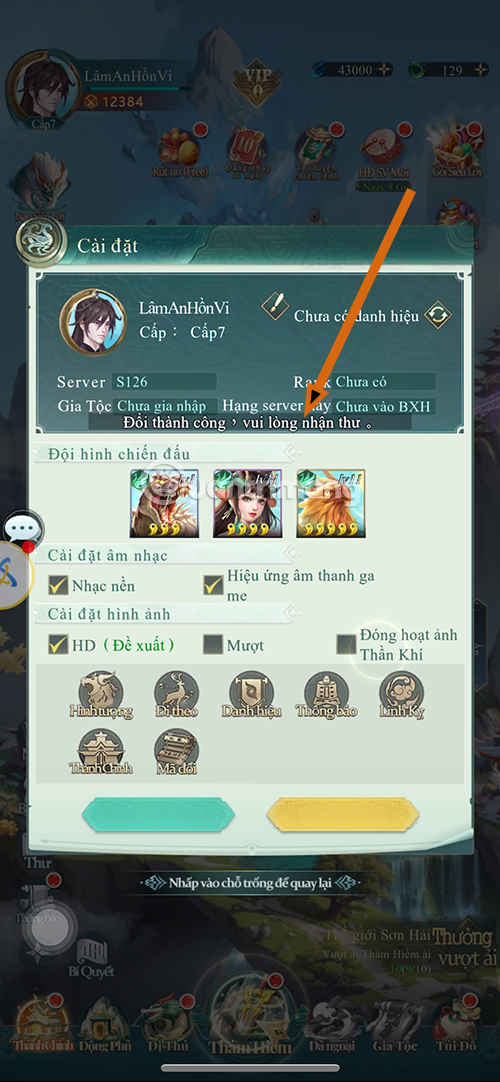
Task: Open the Thành Chính building icon
Action: (x=101, y=751)
